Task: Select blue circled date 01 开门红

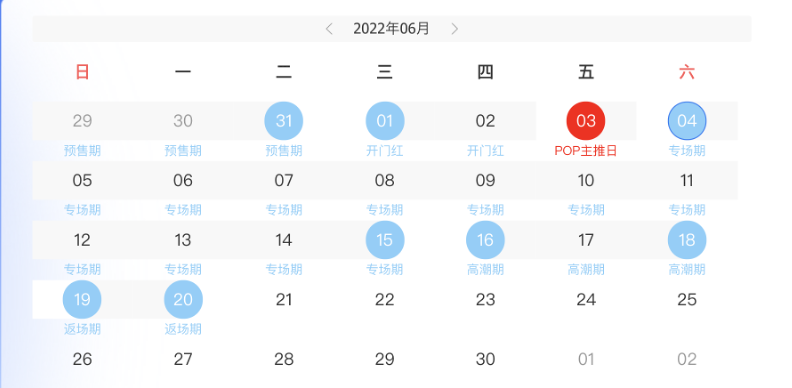Action: click(385, 121)
